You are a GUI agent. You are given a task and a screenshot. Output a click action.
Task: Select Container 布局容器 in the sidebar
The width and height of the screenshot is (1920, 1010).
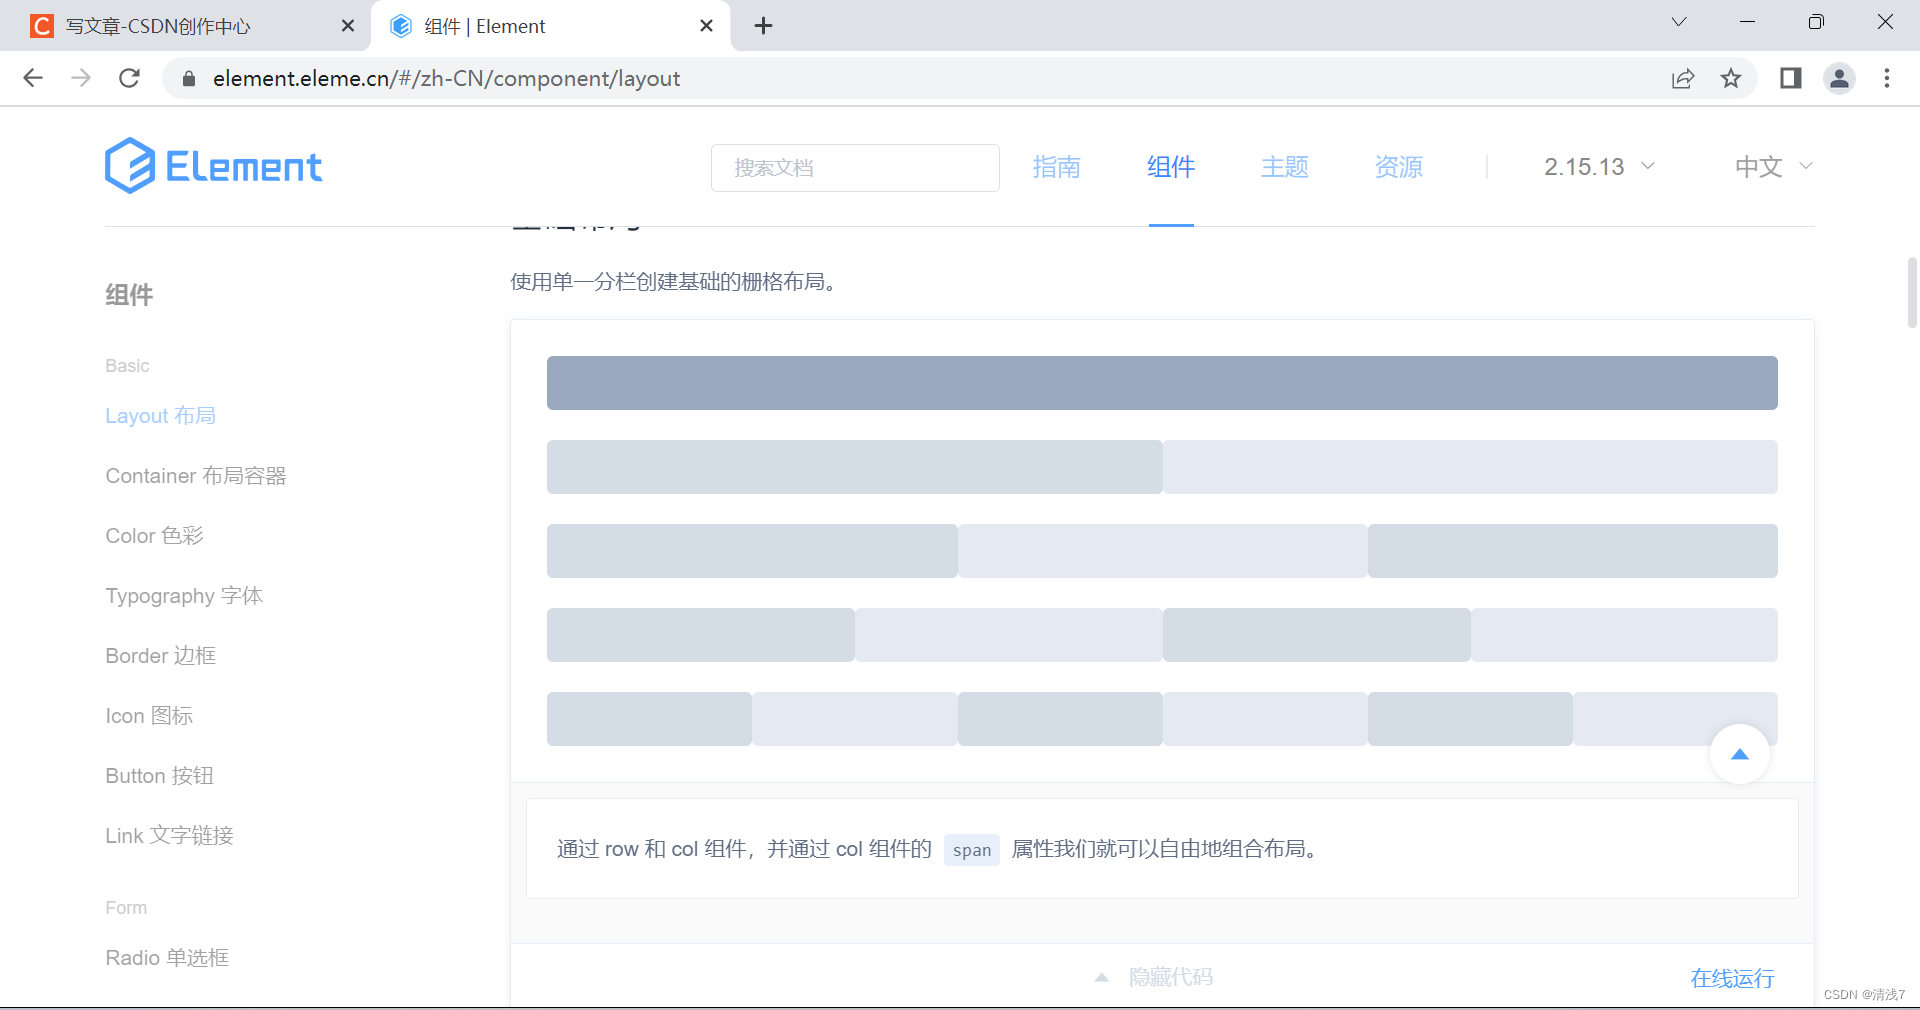[195, 475]
